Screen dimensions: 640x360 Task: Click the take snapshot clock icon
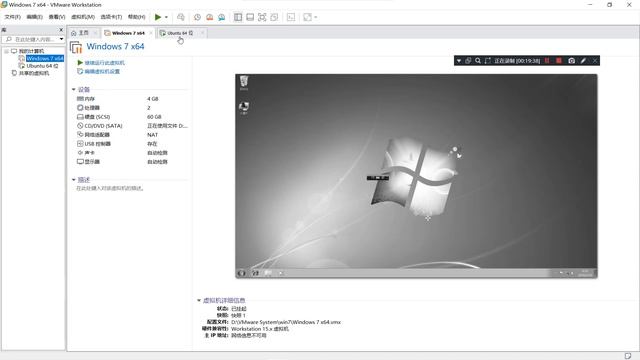[x=197, y=17]
